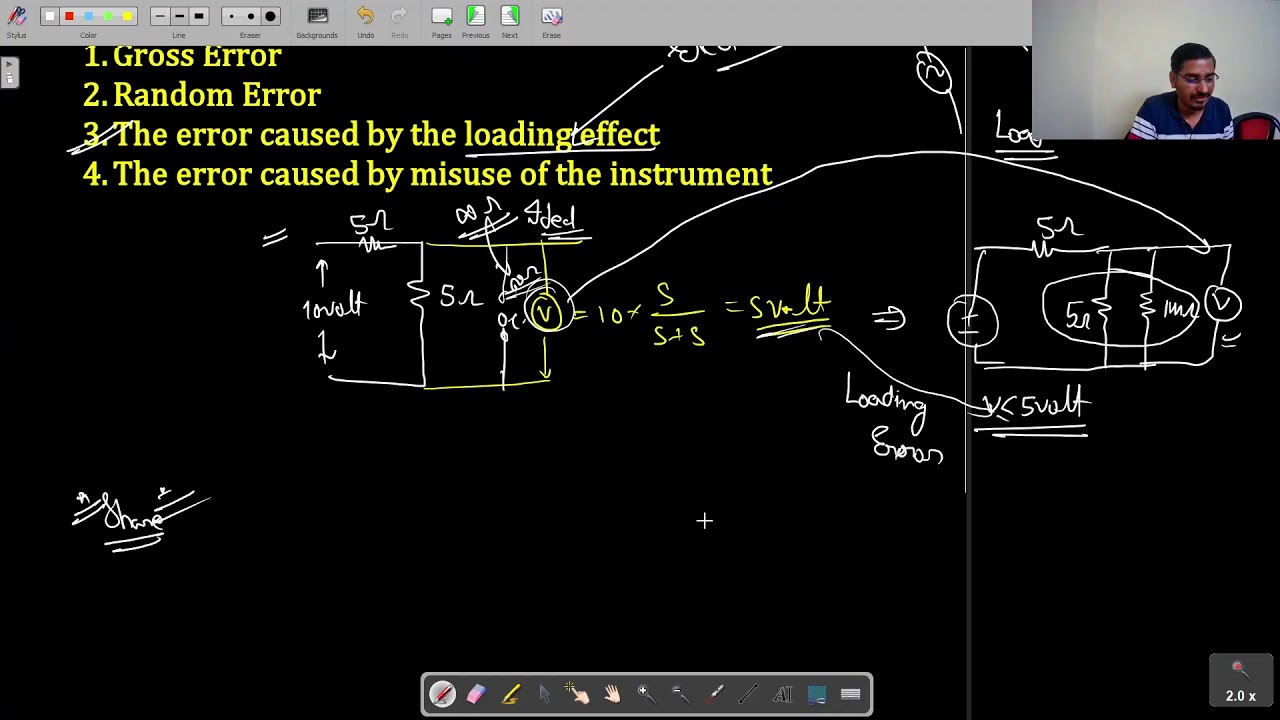1280x720 pixels.
Task: Choose the hand pan tool
Action: click(x=612, y=694)
